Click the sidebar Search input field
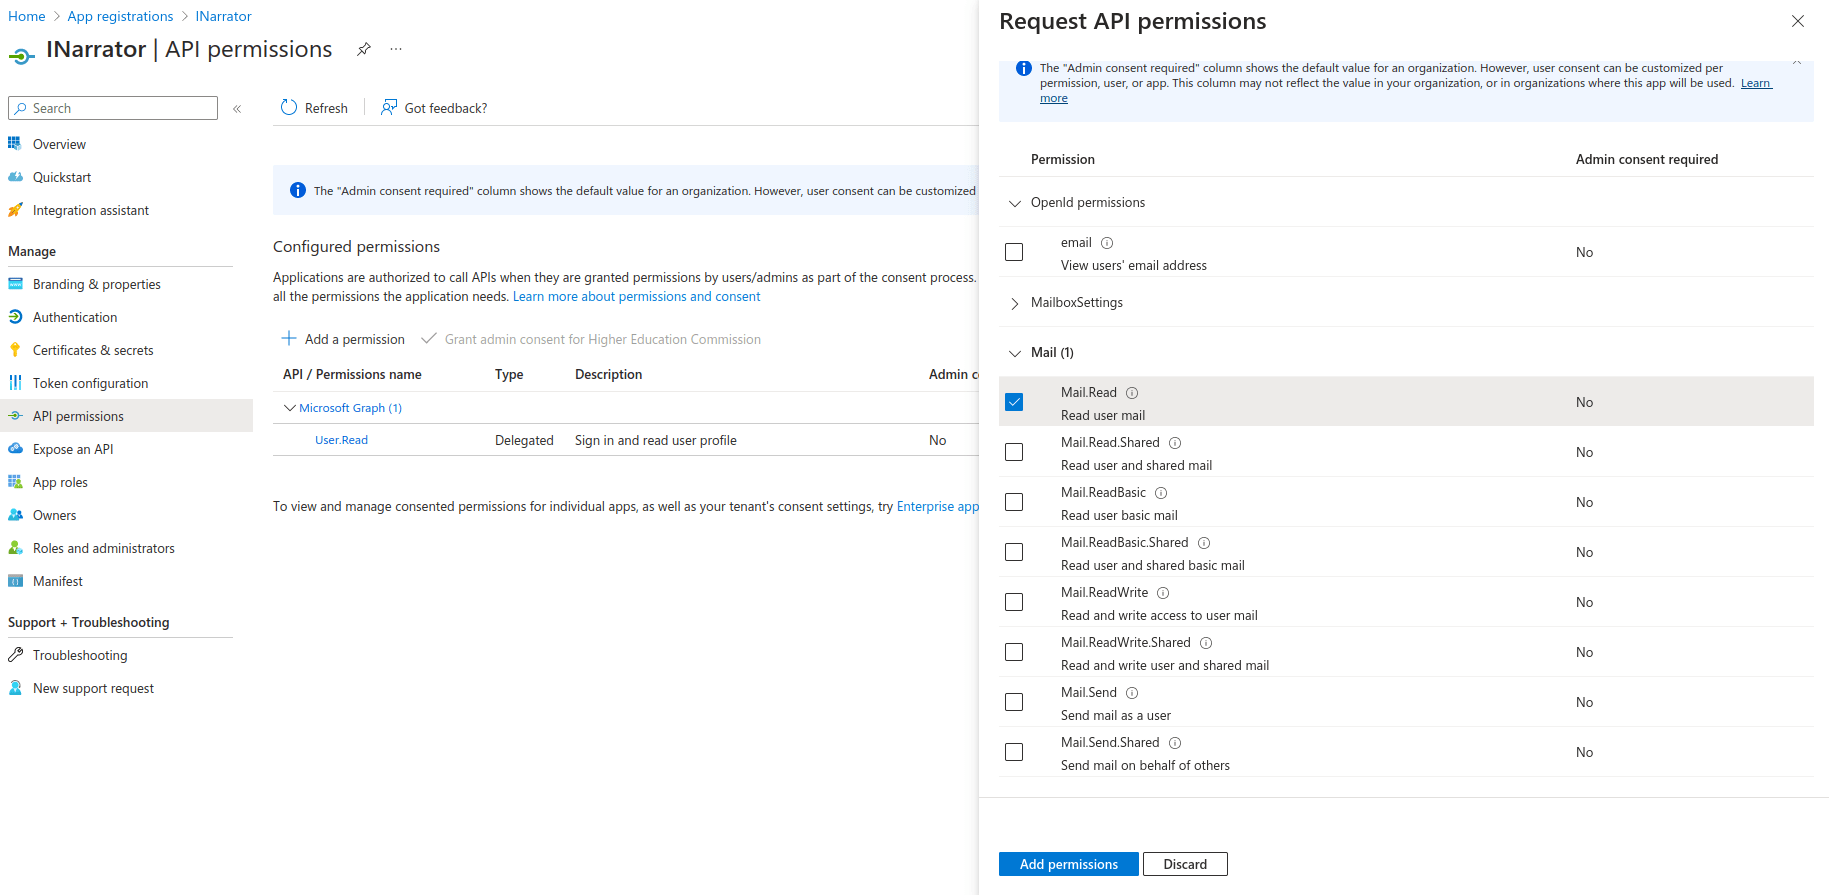Screen dimensions: 1829x895 pyautogui.click(x=113, y=108)
